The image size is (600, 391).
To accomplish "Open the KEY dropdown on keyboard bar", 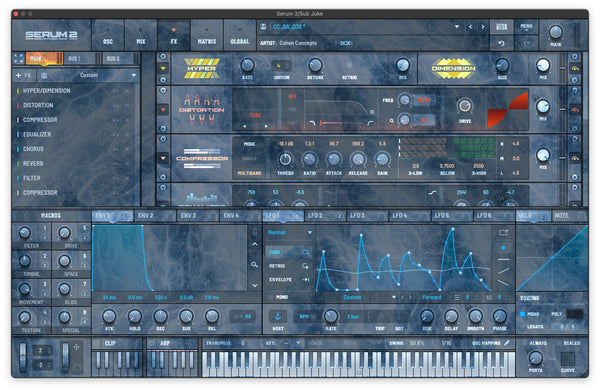I will (x=298, y=343).
